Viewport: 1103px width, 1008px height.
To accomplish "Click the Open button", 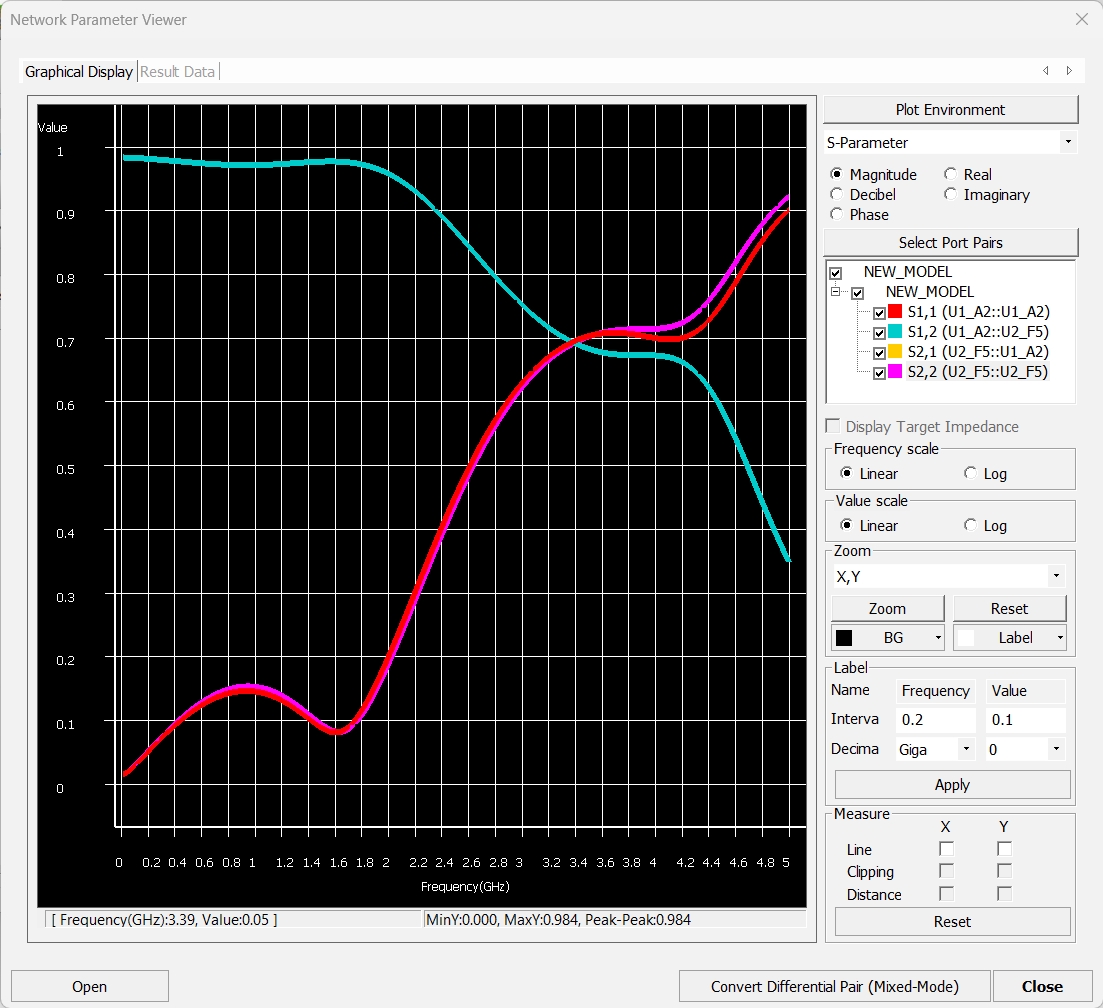I will click(89, 986).
